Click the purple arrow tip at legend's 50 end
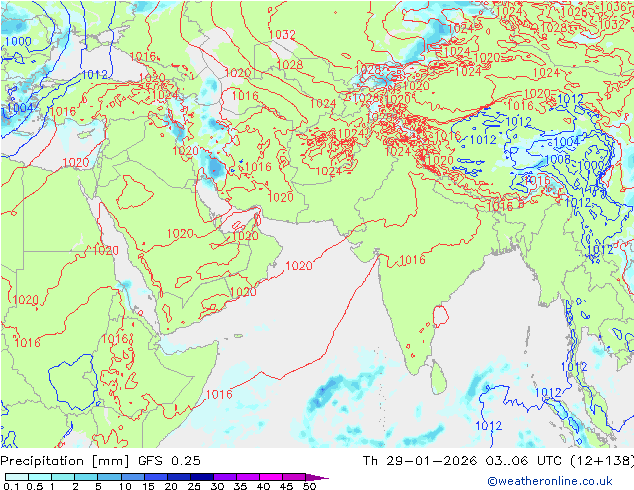Image resolution: width=634 pixels, height=490 pixels. (317, 477)
